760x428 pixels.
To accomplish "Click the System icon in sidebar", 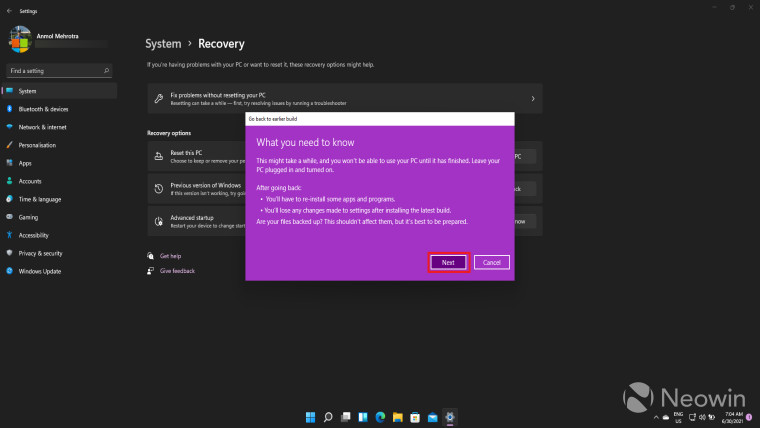I will [10, 91].
